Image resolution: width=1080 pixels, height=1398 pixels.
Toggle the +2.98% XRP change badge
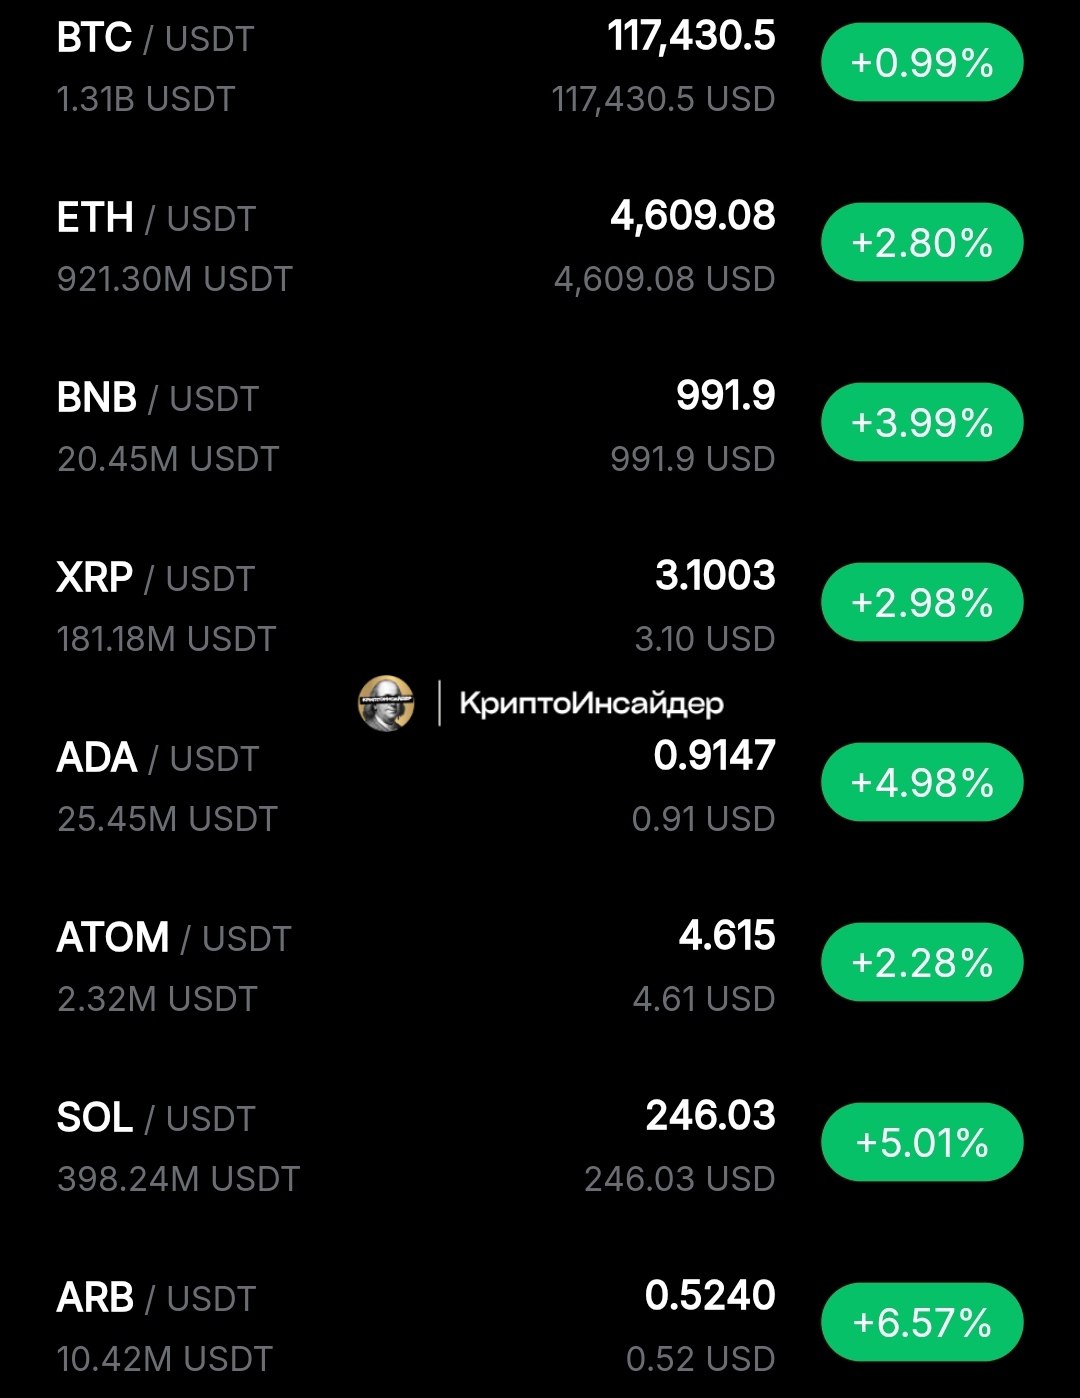(922, 603)
